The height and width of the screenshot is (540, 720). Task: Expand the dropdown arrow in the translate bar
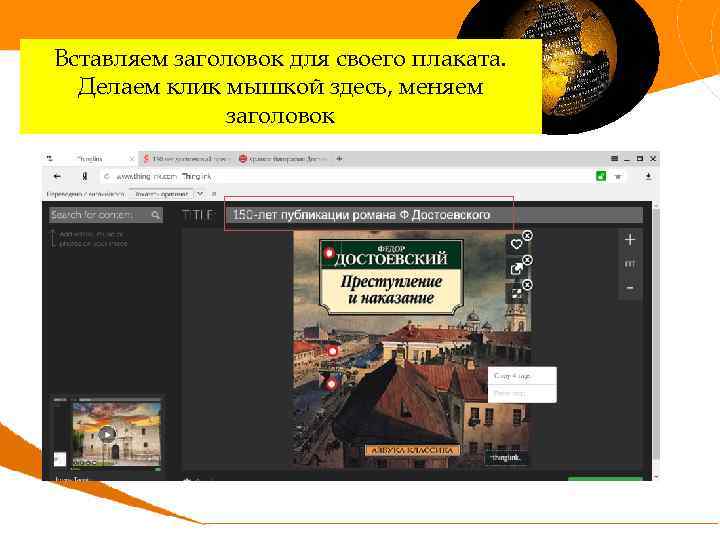click(x=200, y=194)
